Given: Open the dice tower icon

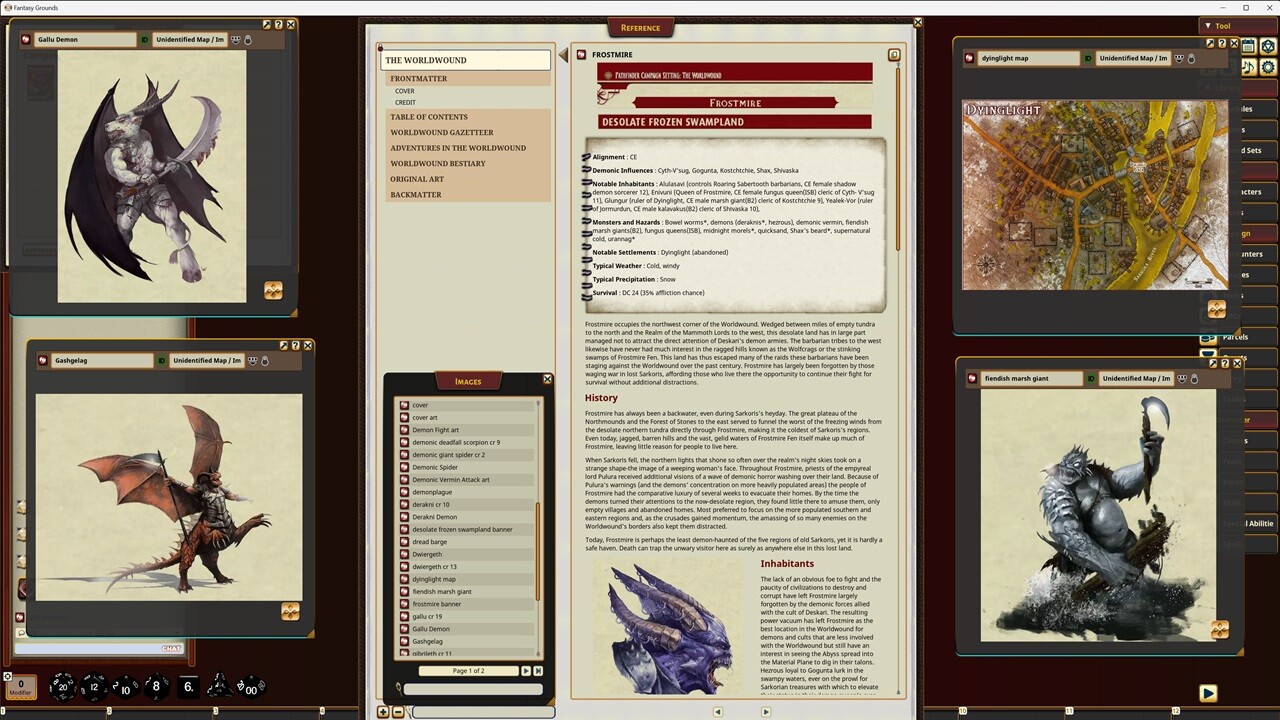Looking at the screenshot, I should tap(1268, 47).
